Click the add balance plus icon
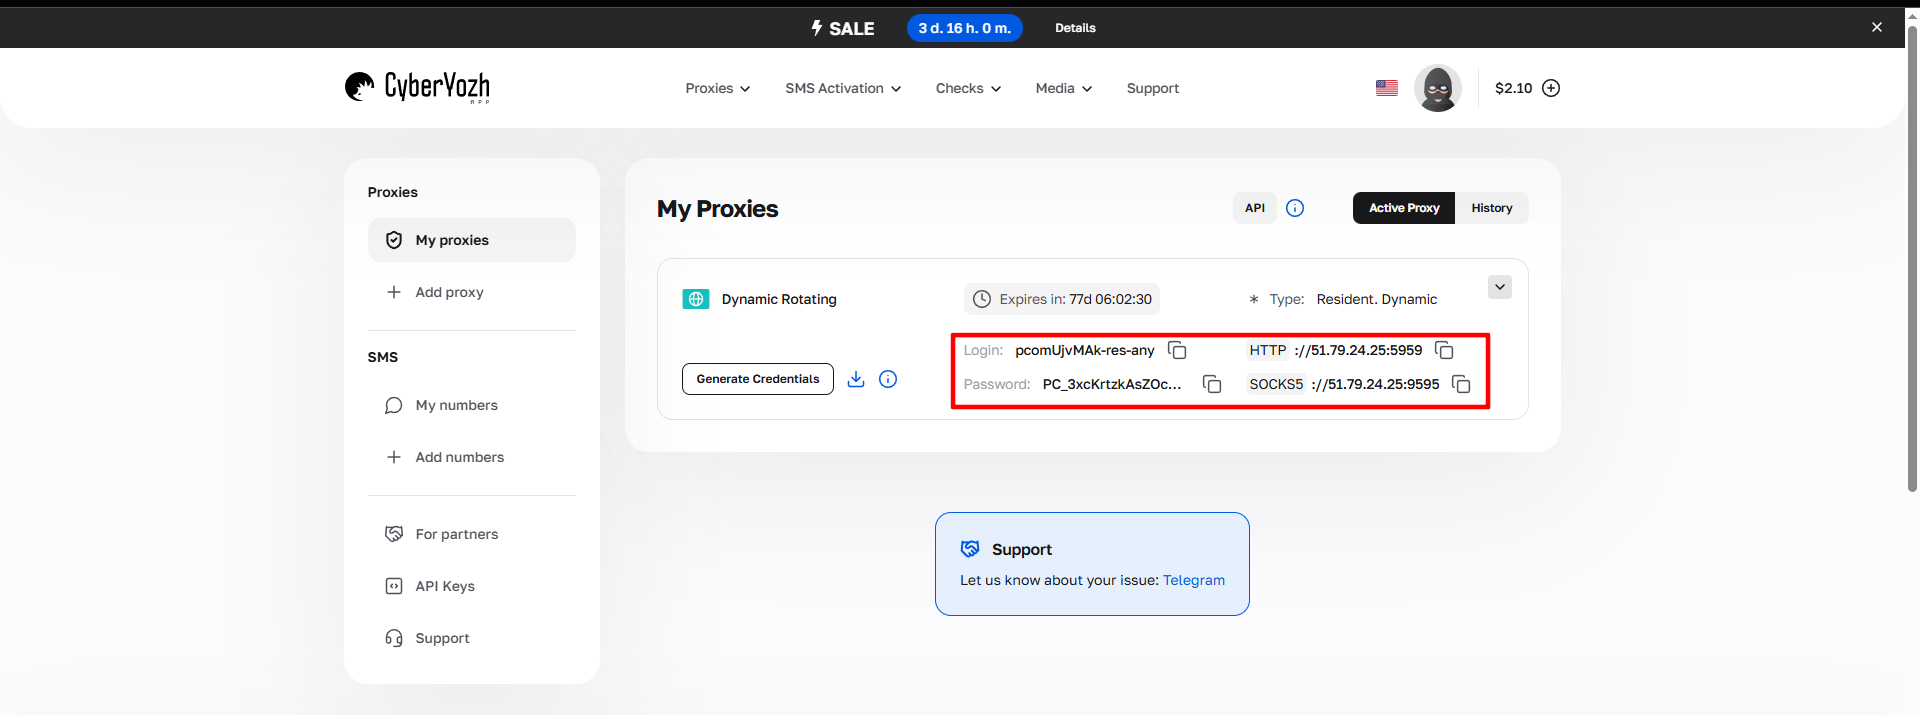This screenshot has width=1920, height=715. point(1551,88)
